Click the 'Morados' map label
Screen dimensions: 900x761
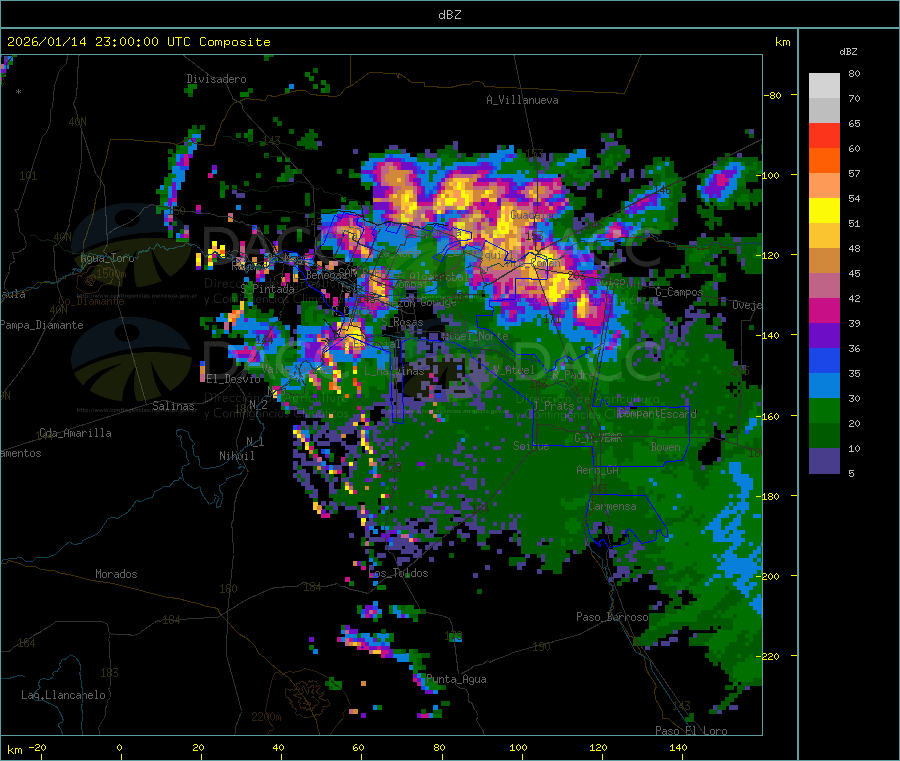coord(116,574)
